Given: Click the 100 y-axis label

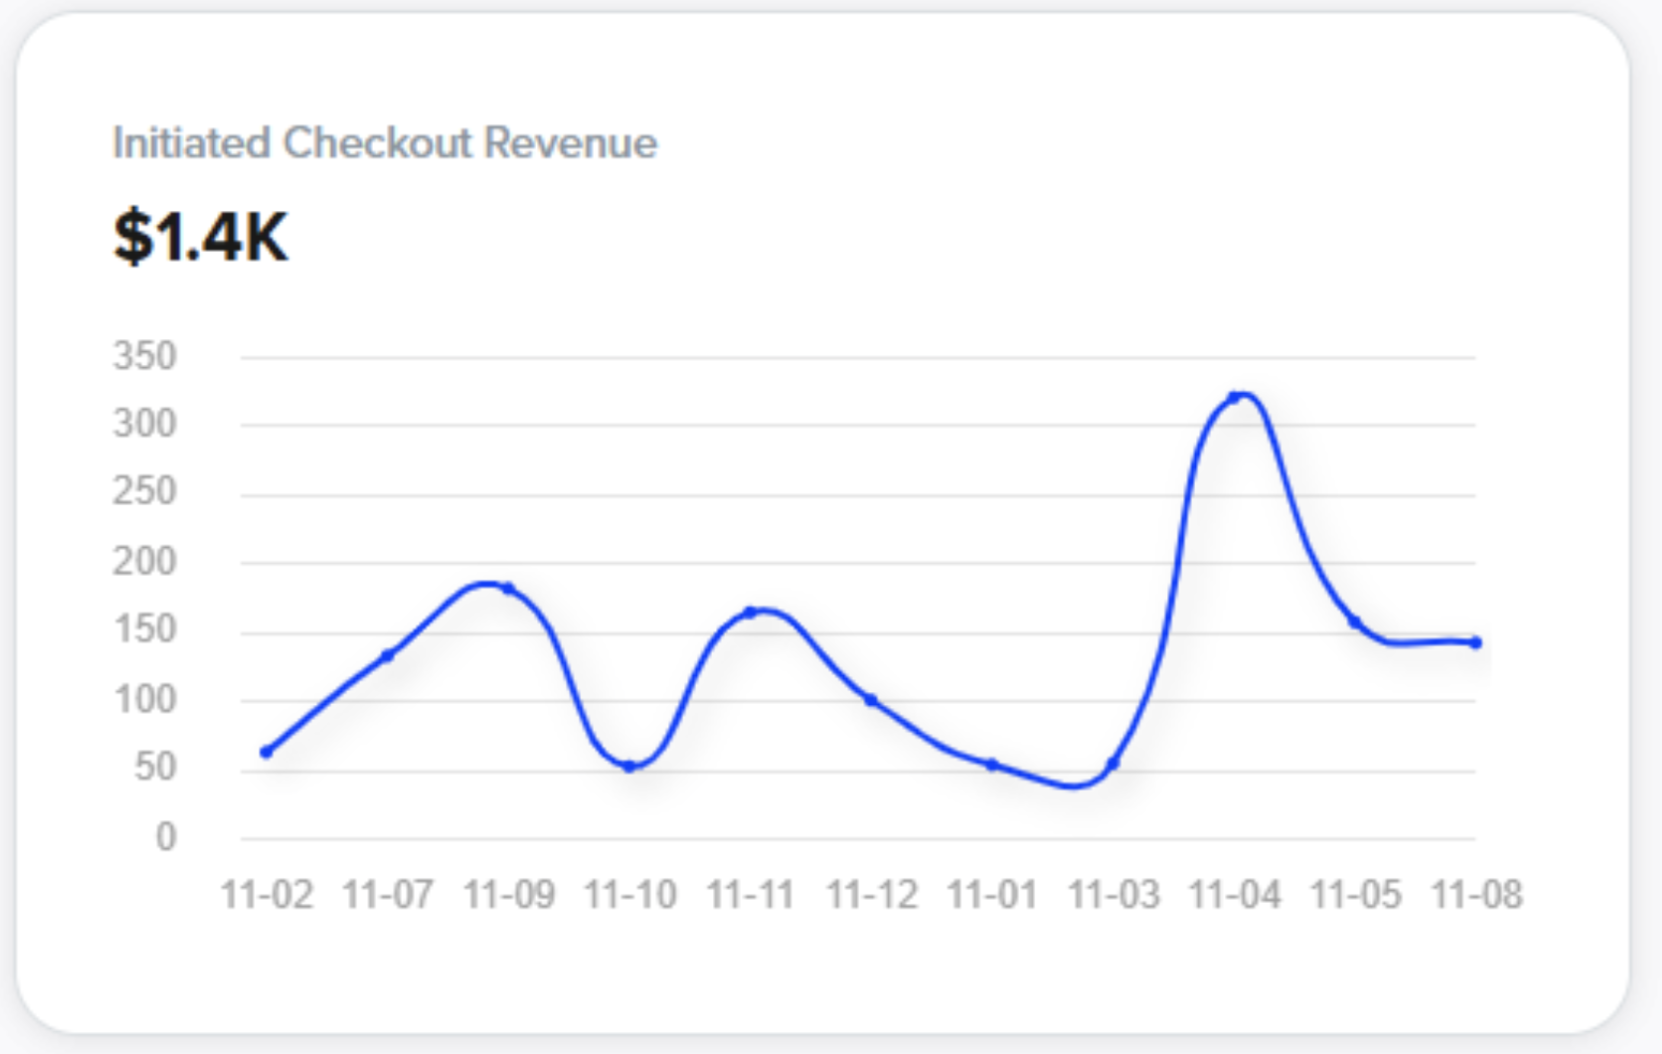Looking at the screenshot, I should (145, 700).
